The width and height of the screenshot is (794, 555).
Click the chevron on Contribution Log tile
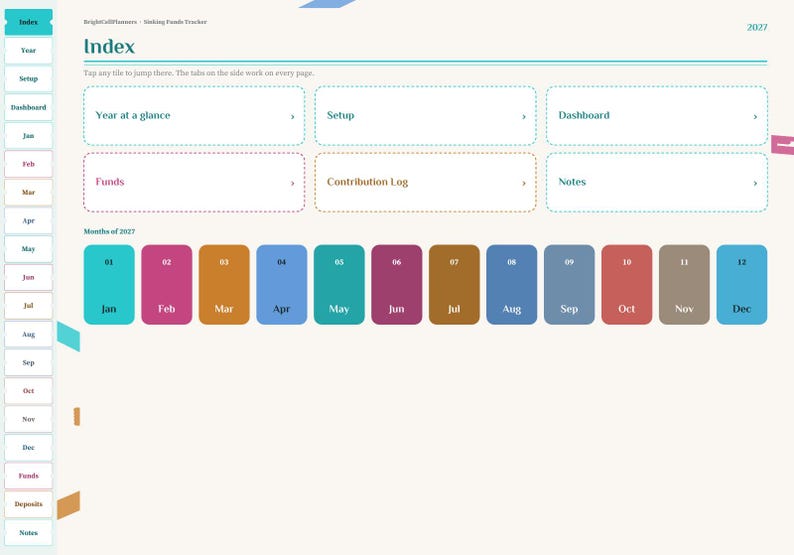tap(524, 183)
